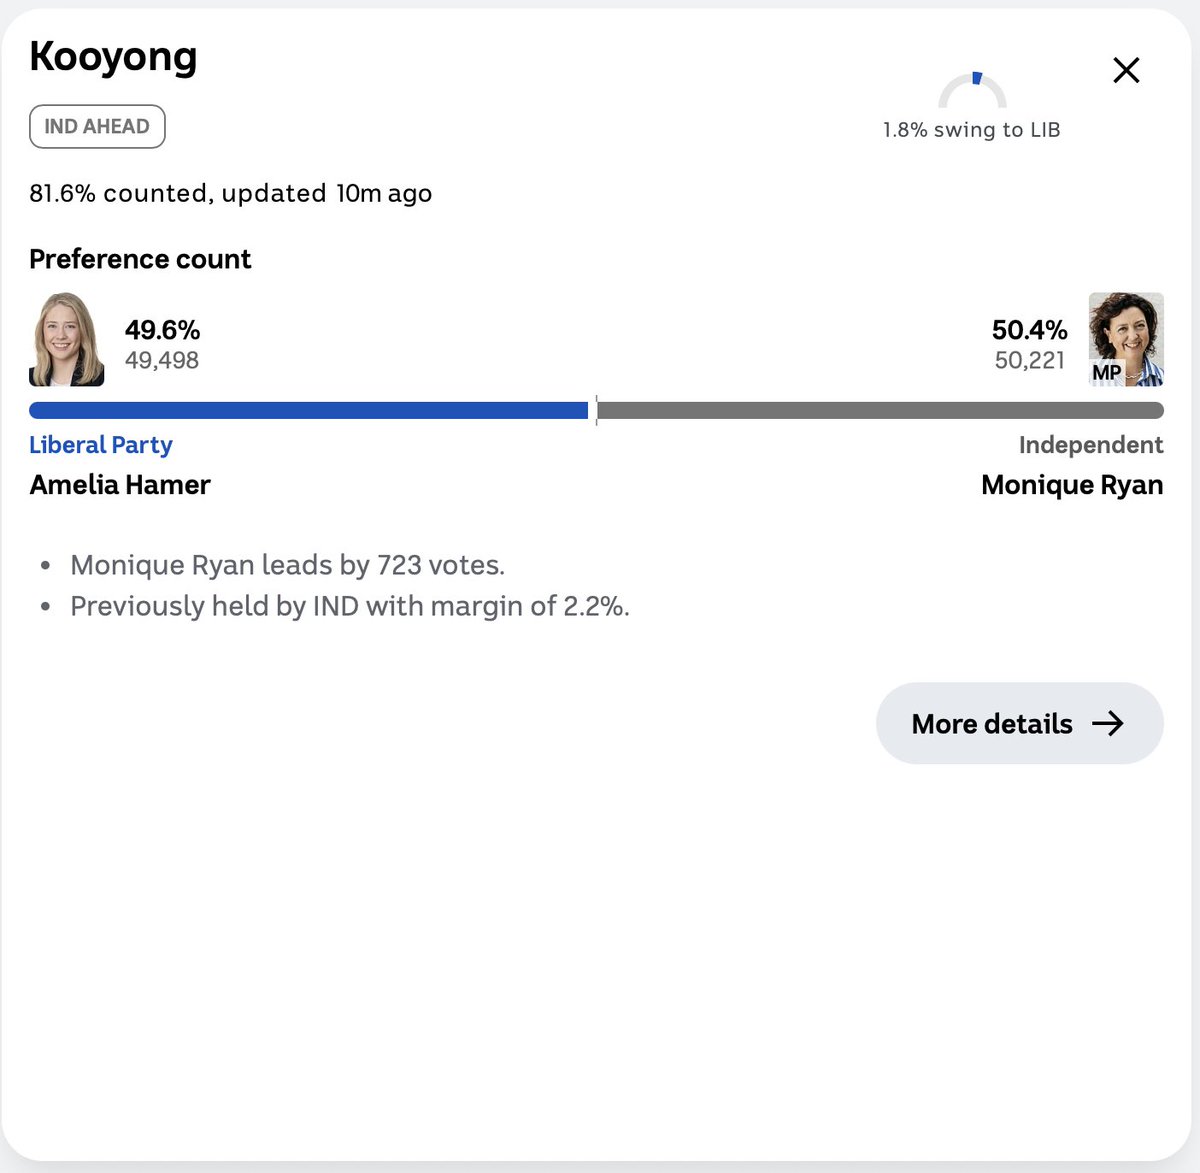Click the '1.8% swing to LIB' text
This screenshot has height=1173, width=1200.
coord(971,130)
